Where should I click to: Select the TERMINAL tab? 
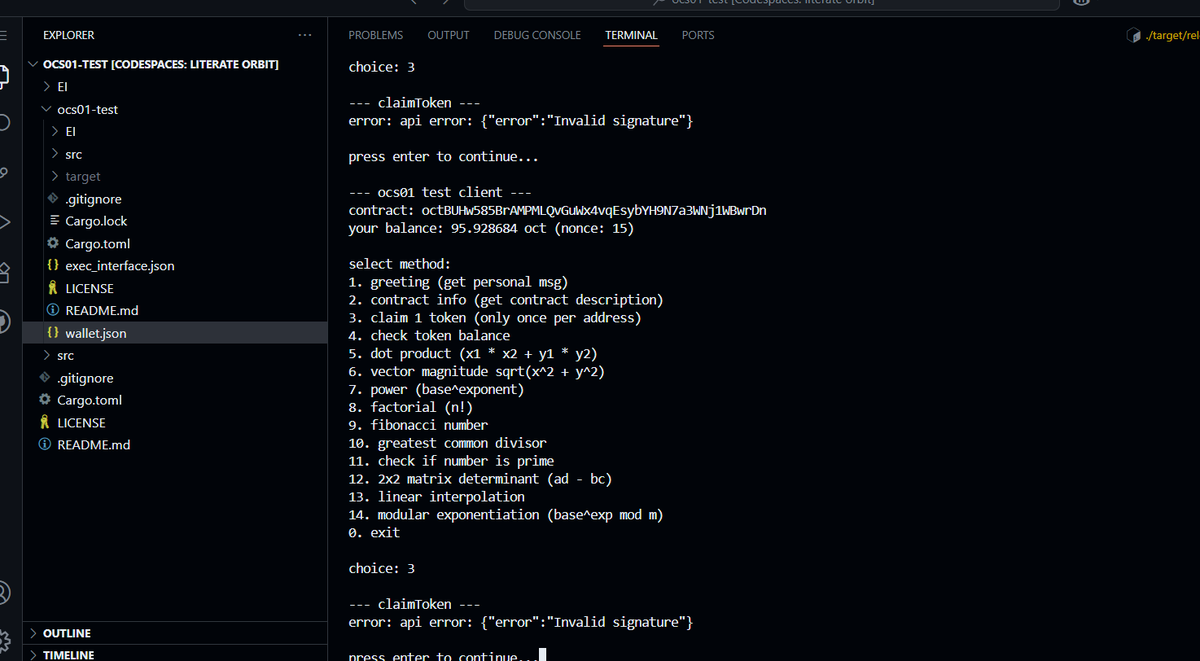point(631,35)
